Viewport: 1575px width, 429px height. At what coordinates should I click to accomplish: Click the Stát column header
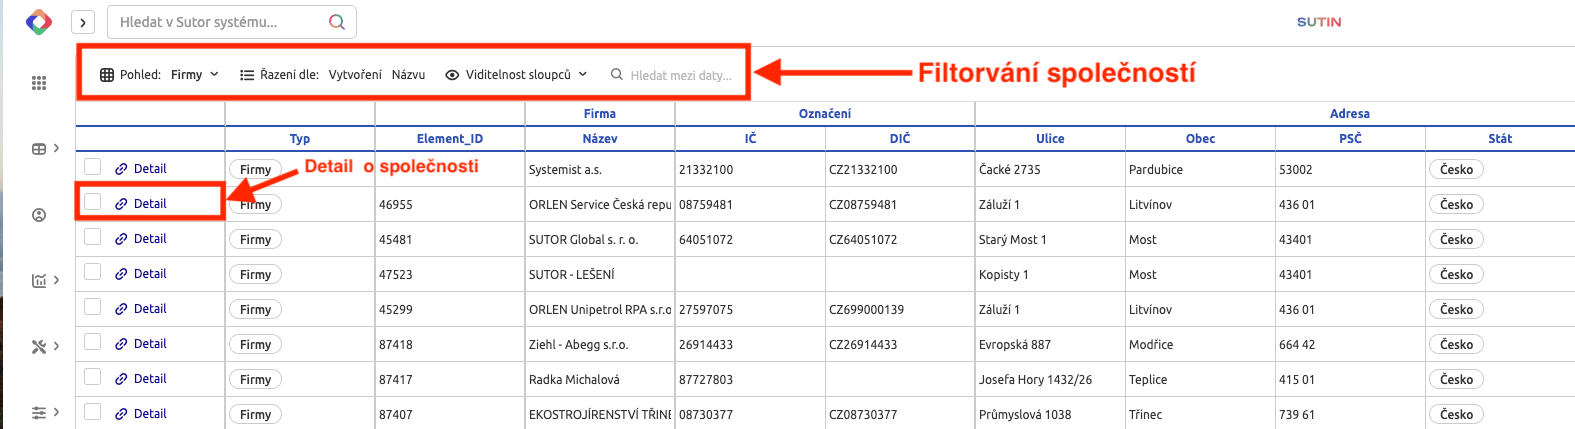1500,139
